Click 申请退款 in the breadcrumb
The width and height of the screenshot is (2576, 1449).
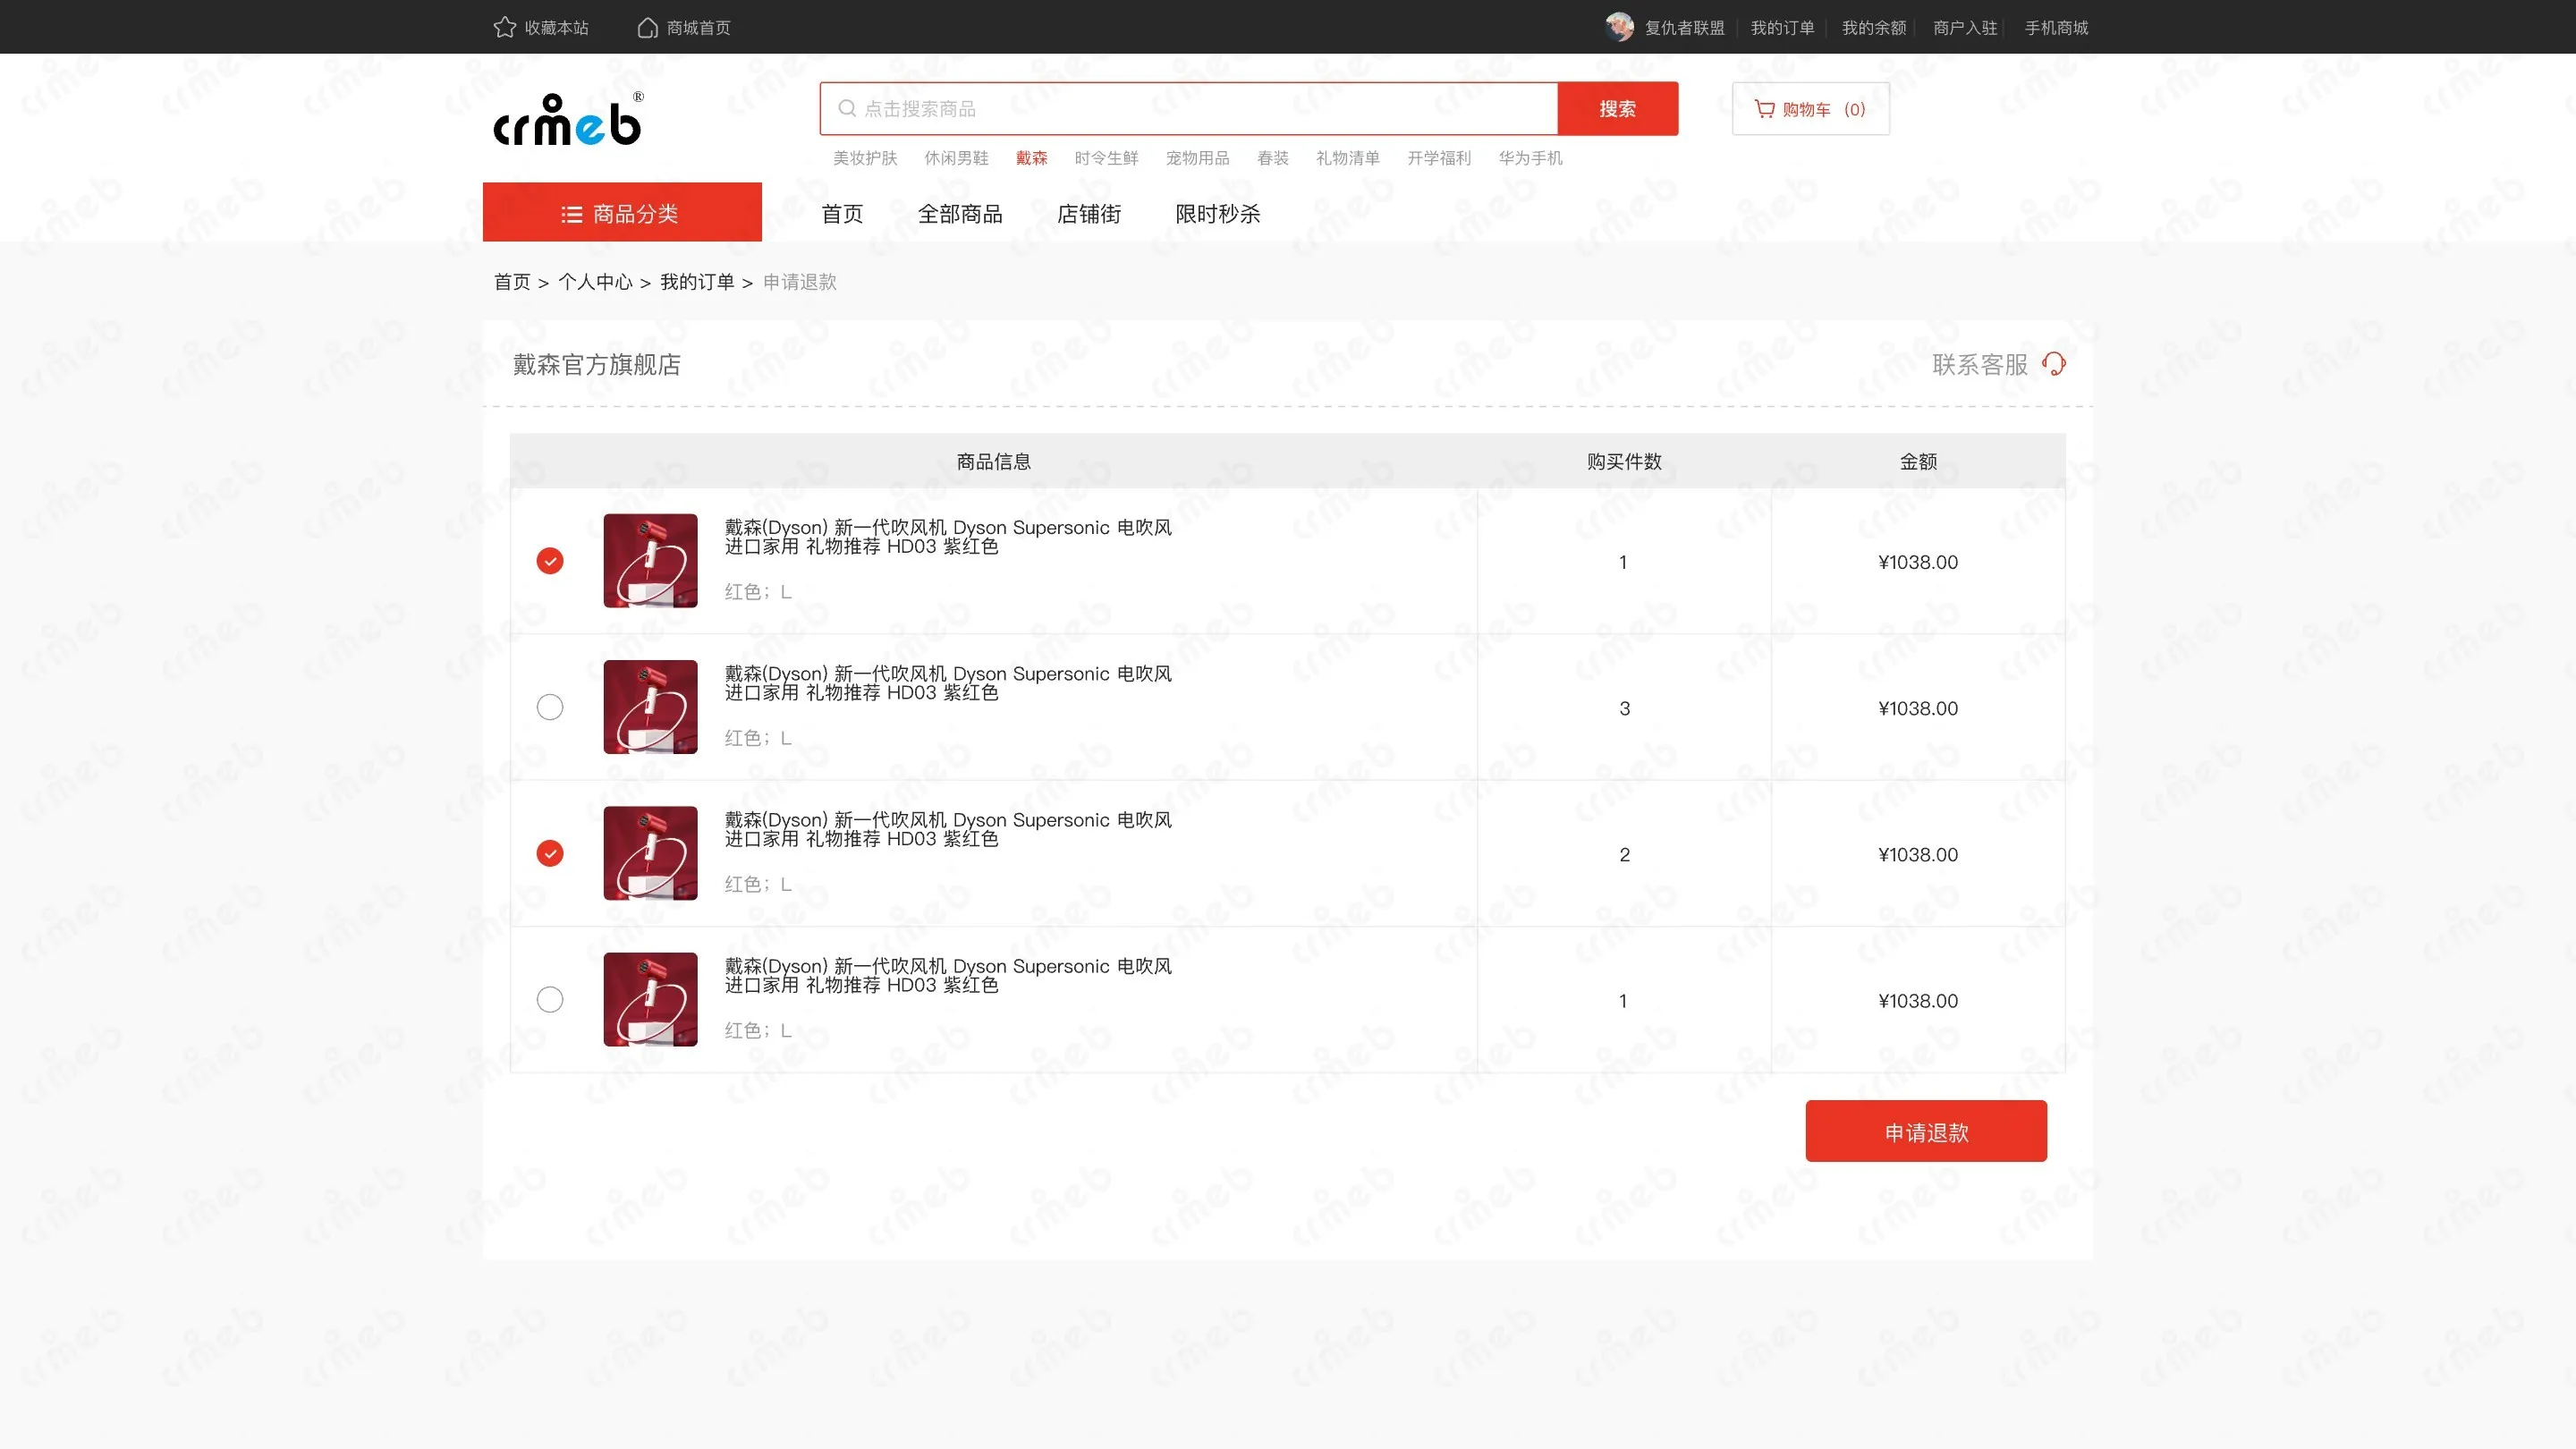(800, 282)
